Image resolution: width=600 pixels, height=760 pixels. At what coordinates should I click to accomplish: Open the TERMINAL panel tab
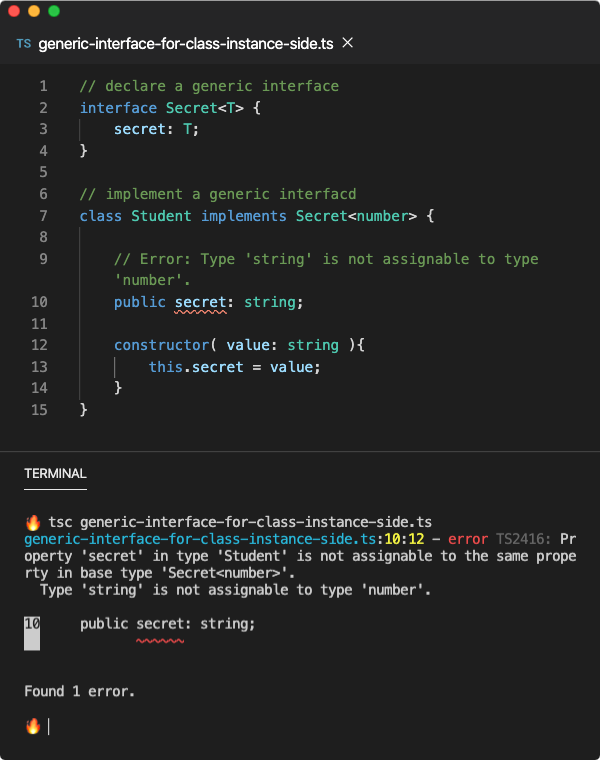(x=55, y=474)
